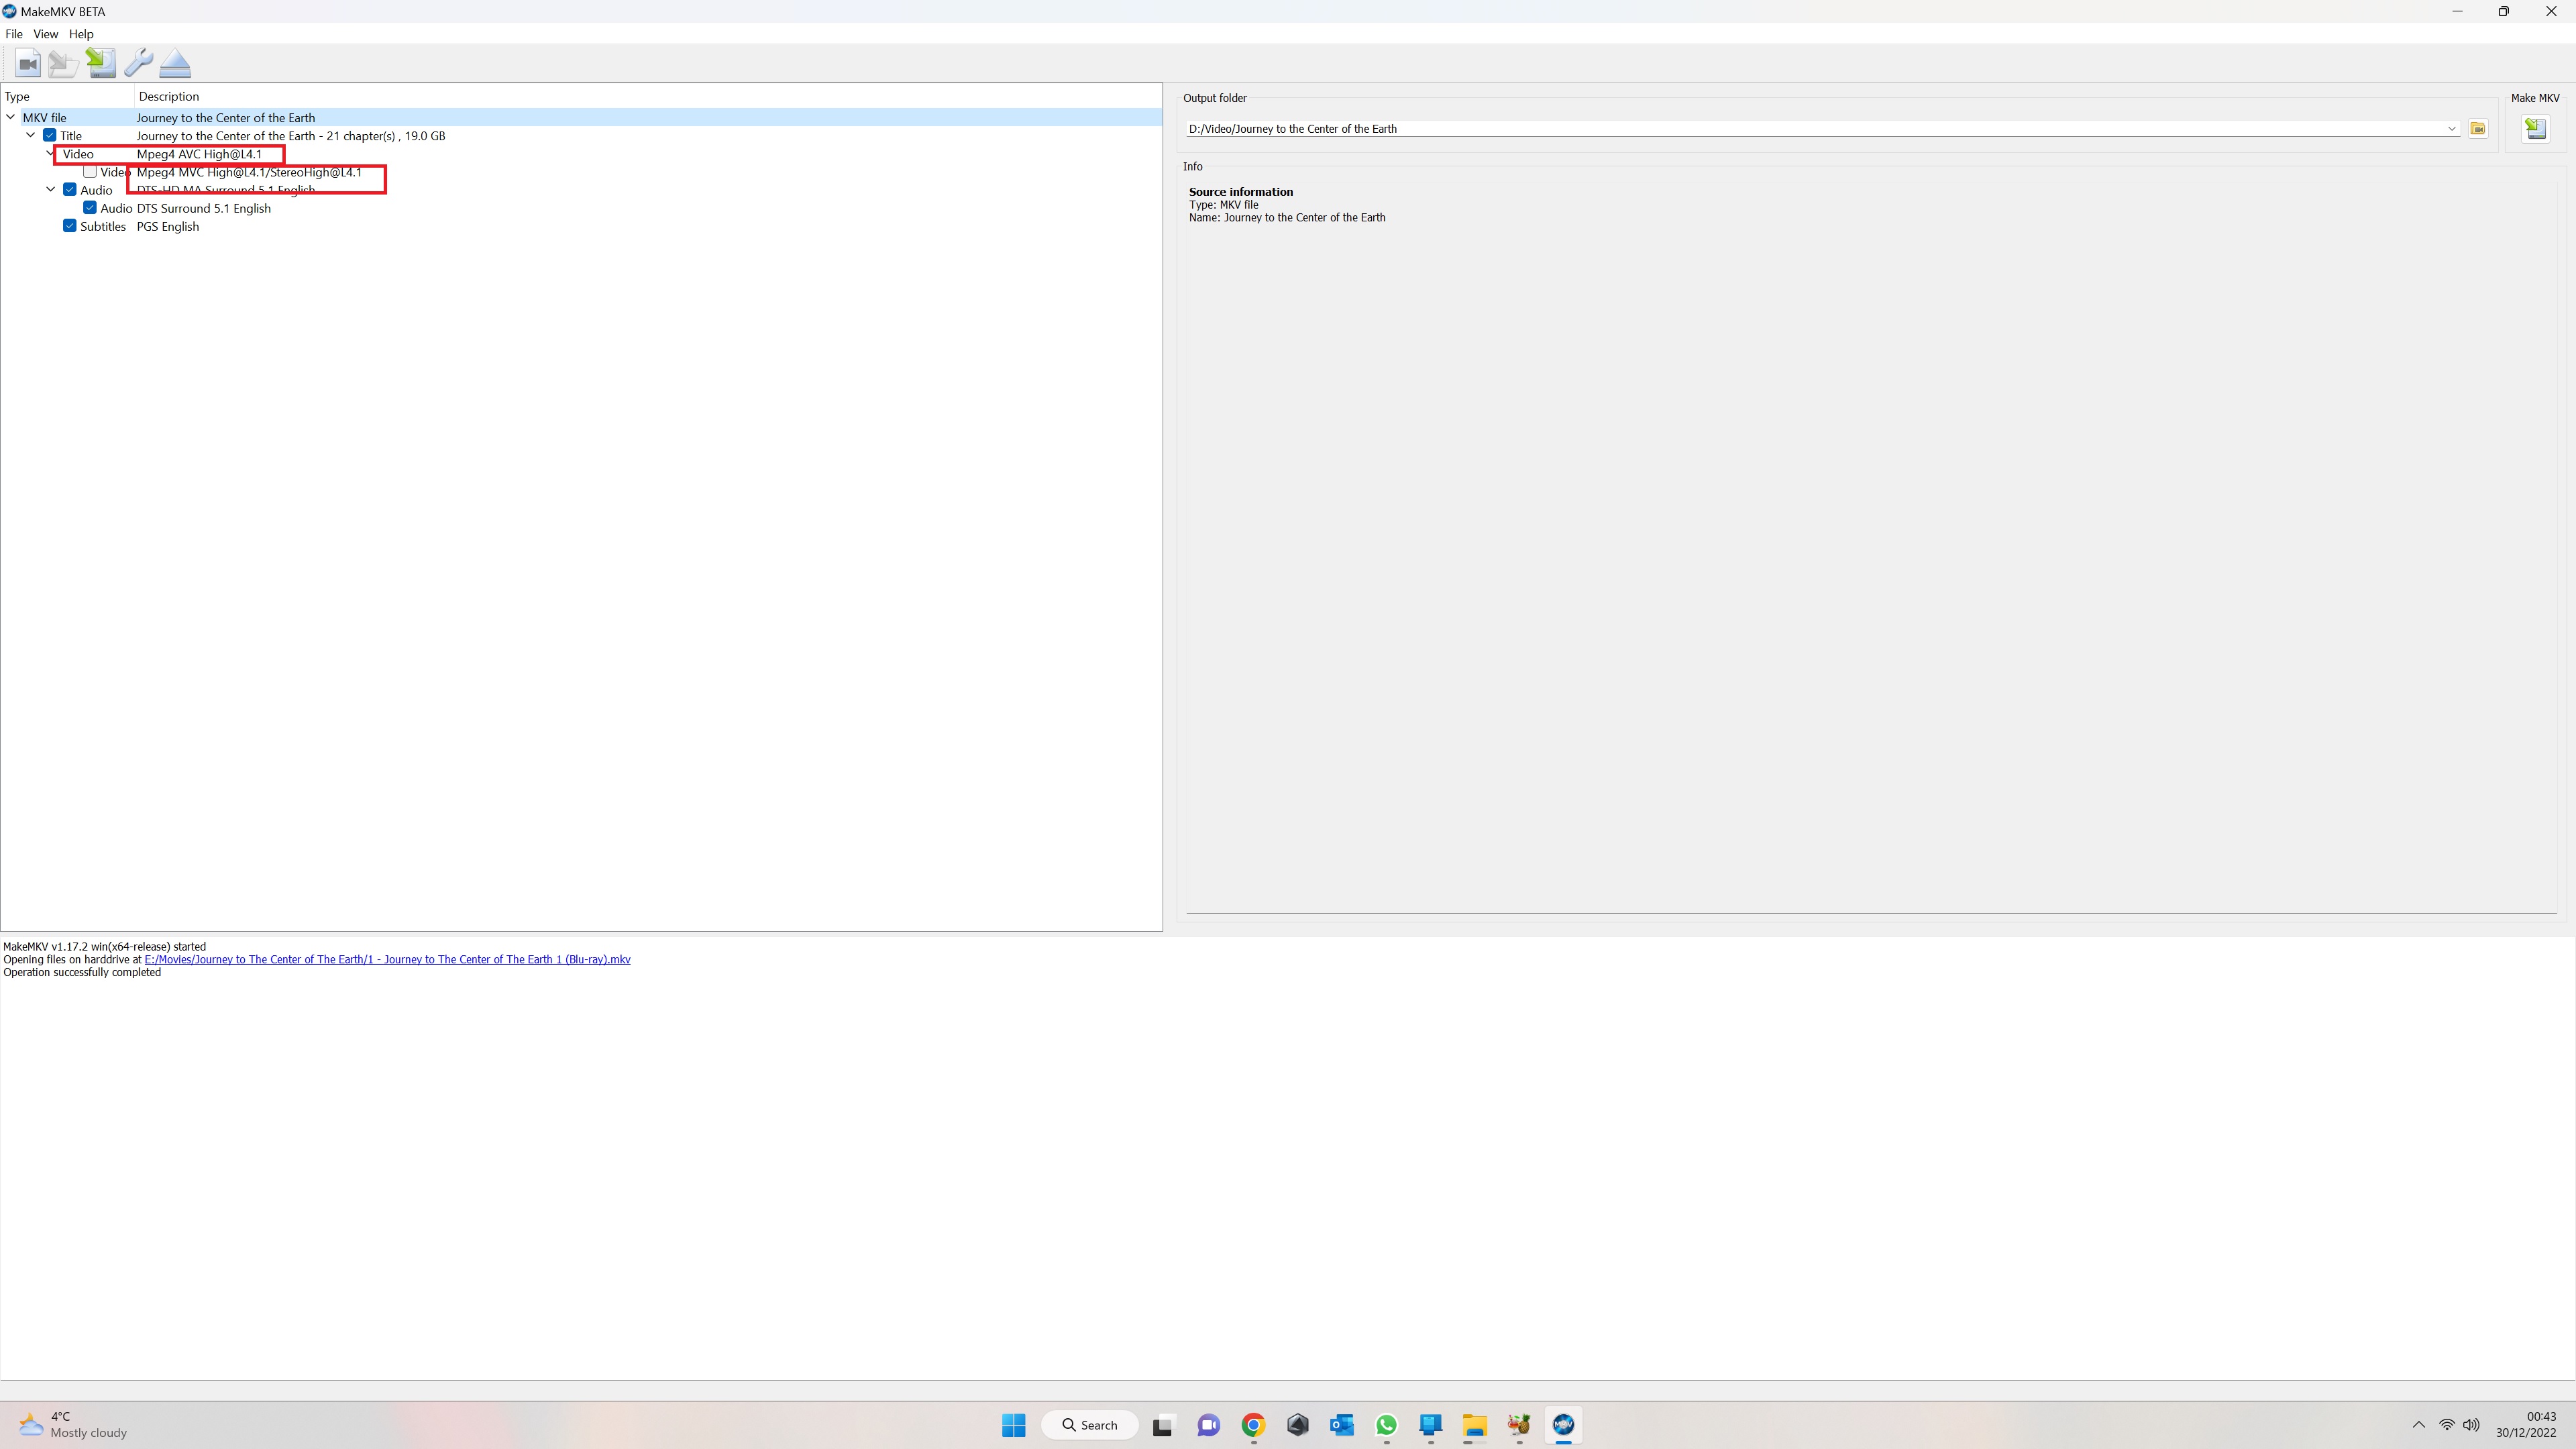Click the output folder browse icon
This screenshot has width=2576, height=1449.
click(2477, 128)
